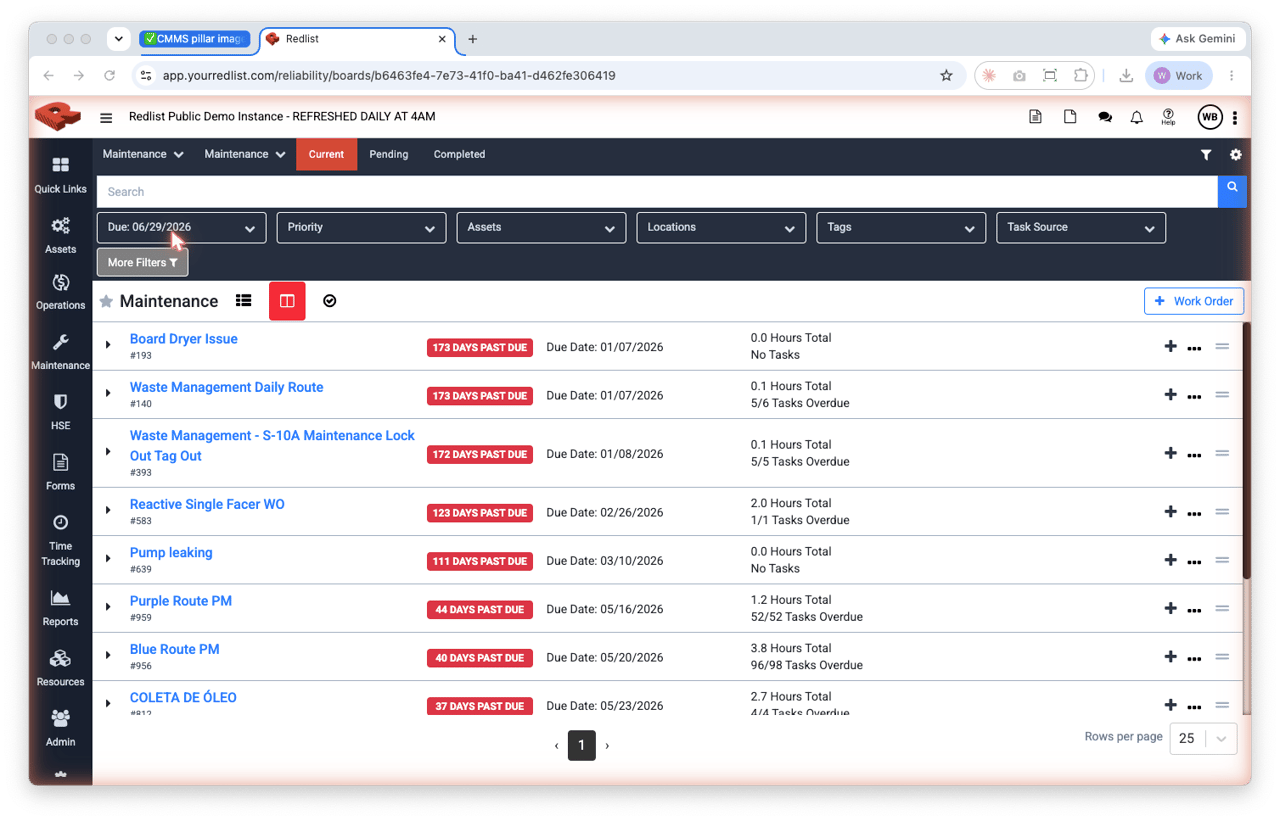Click the WB user avatar
1280x821 pixels.
click(x=1209, y=117)
